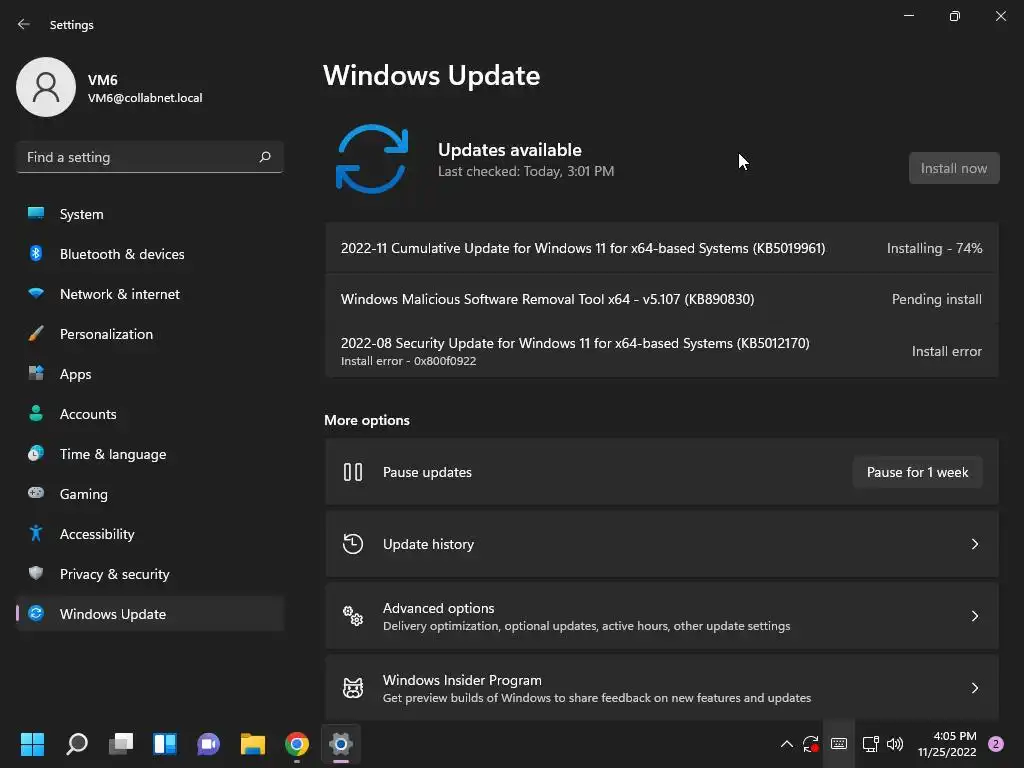Open File Explorer from the taskbar
This screenshot has height=768, width=1024.
(253, 744)
